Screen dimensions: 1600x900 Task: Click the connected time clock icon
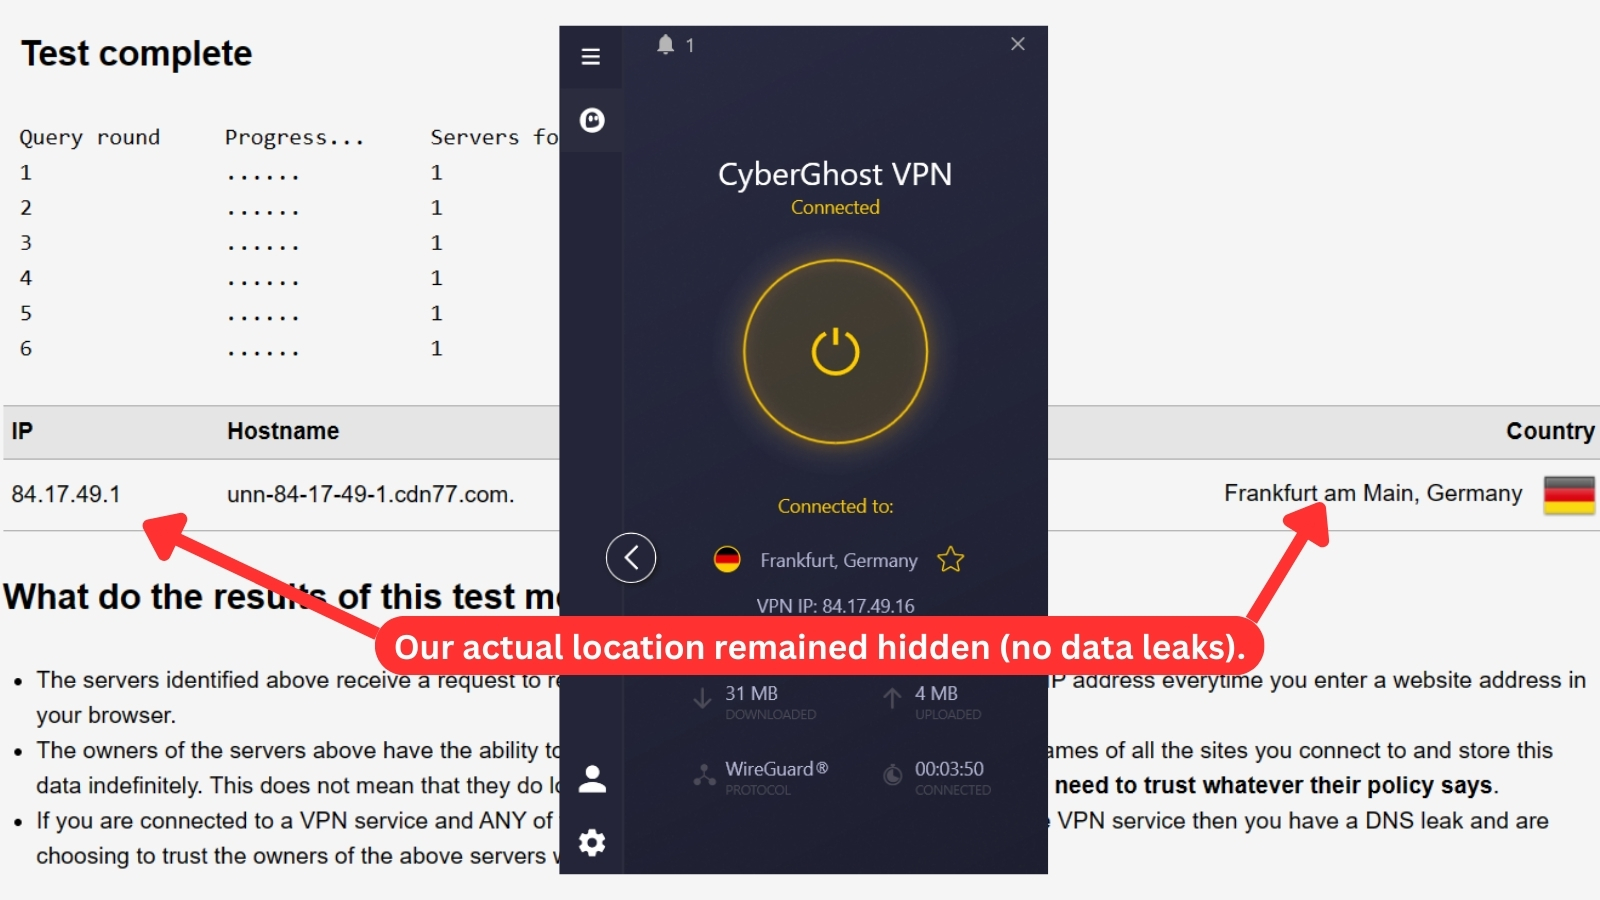click(x=892, y=775)
